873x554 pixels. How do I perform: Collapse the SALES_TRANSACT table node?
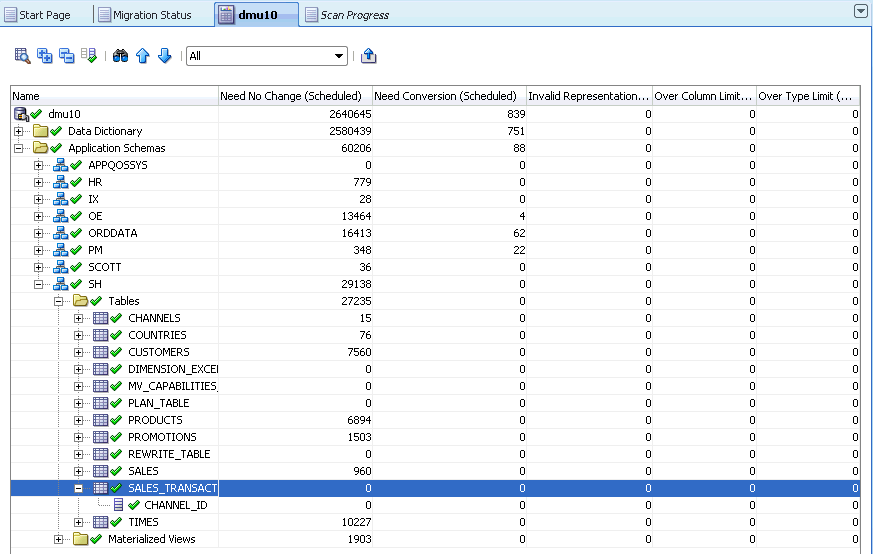coord(79,488)
